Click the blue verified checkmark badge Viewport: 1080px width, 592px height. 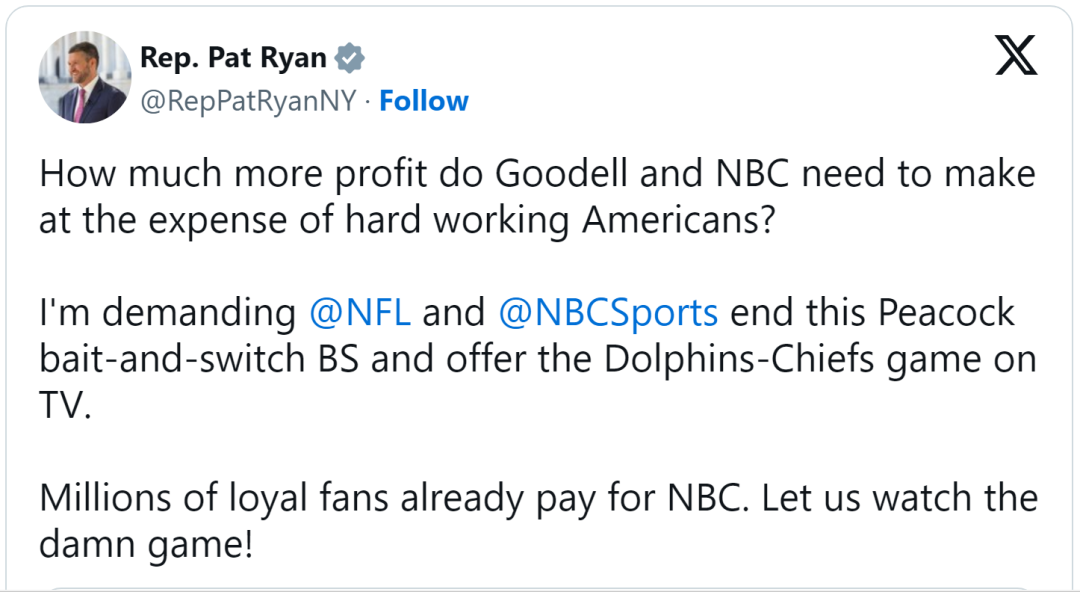tap(349, 58)
